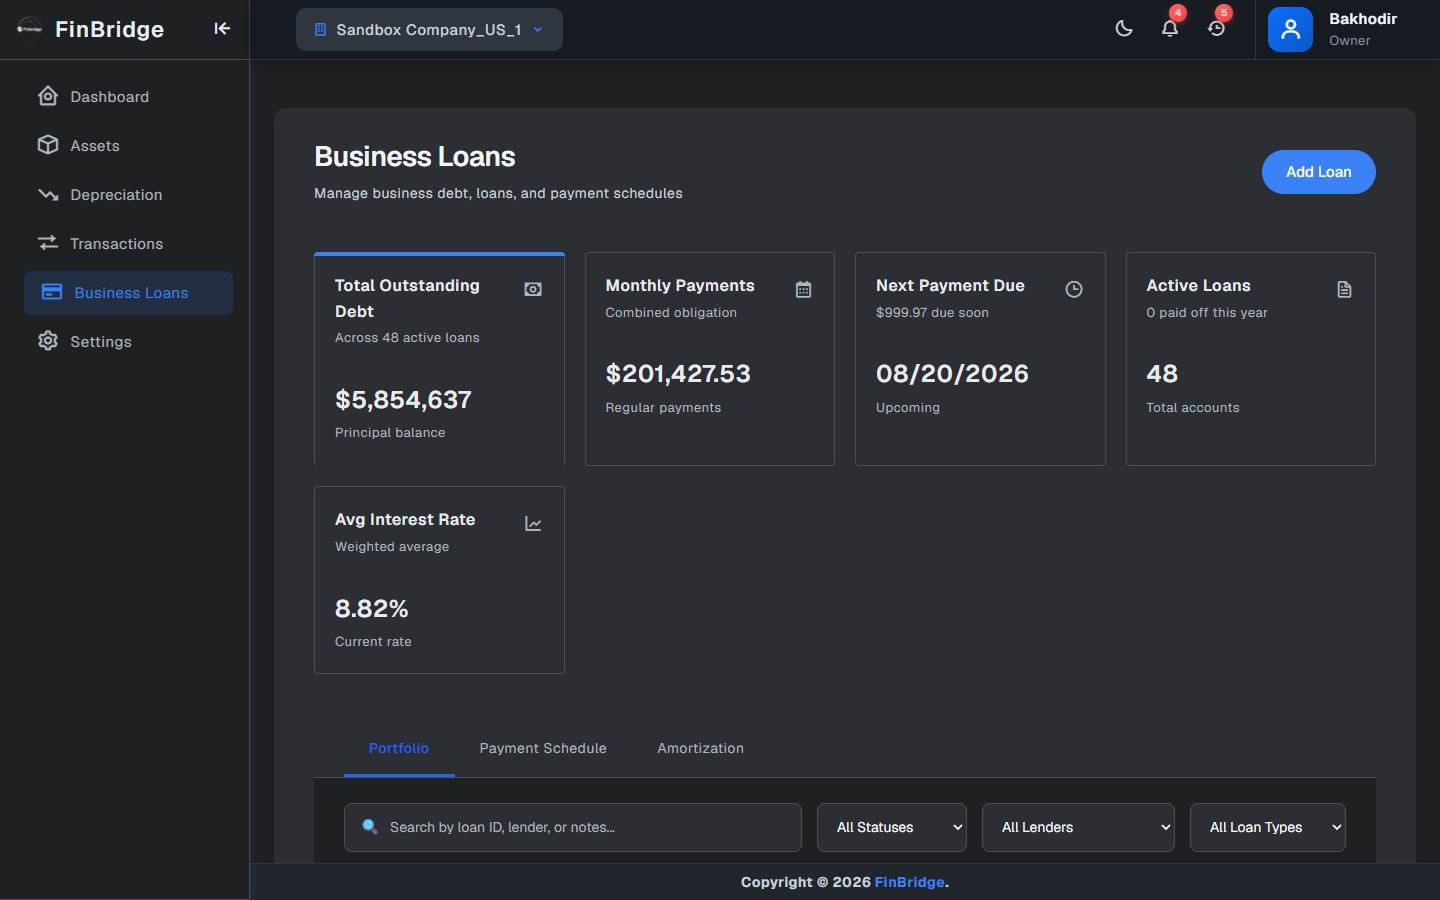Collapse the sidebar with the arrow icon
This screenshot has height=900, width=1440.
pos(222,28)
